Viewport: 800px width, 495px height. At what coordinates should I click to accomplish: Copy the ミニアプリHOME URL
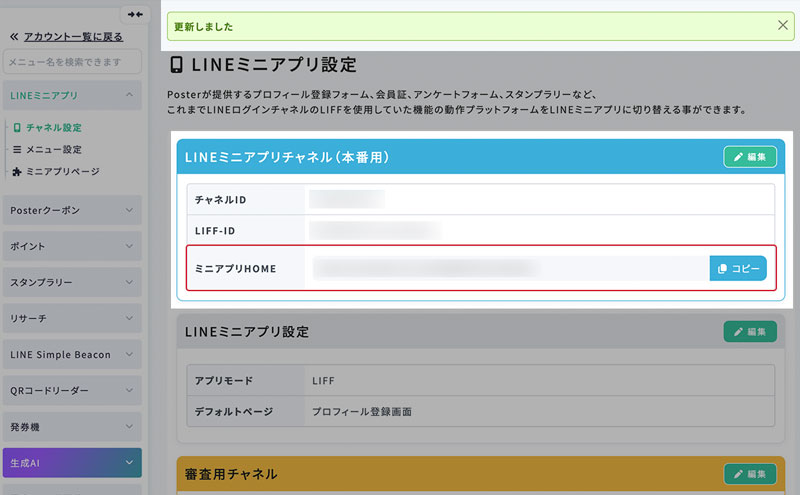(x=737, y=269)
